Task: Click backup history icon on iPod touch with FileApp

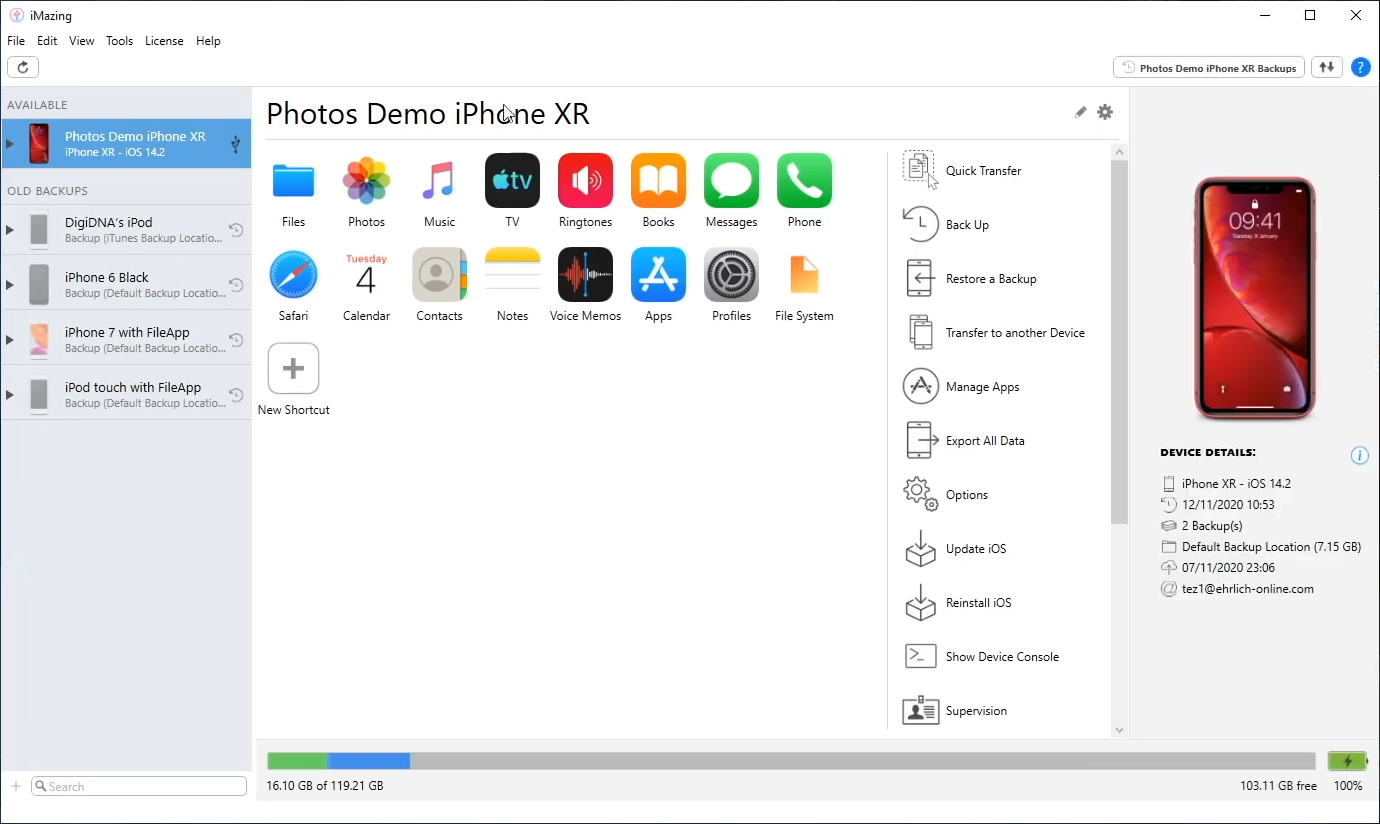Action: (x=236, y=395)
